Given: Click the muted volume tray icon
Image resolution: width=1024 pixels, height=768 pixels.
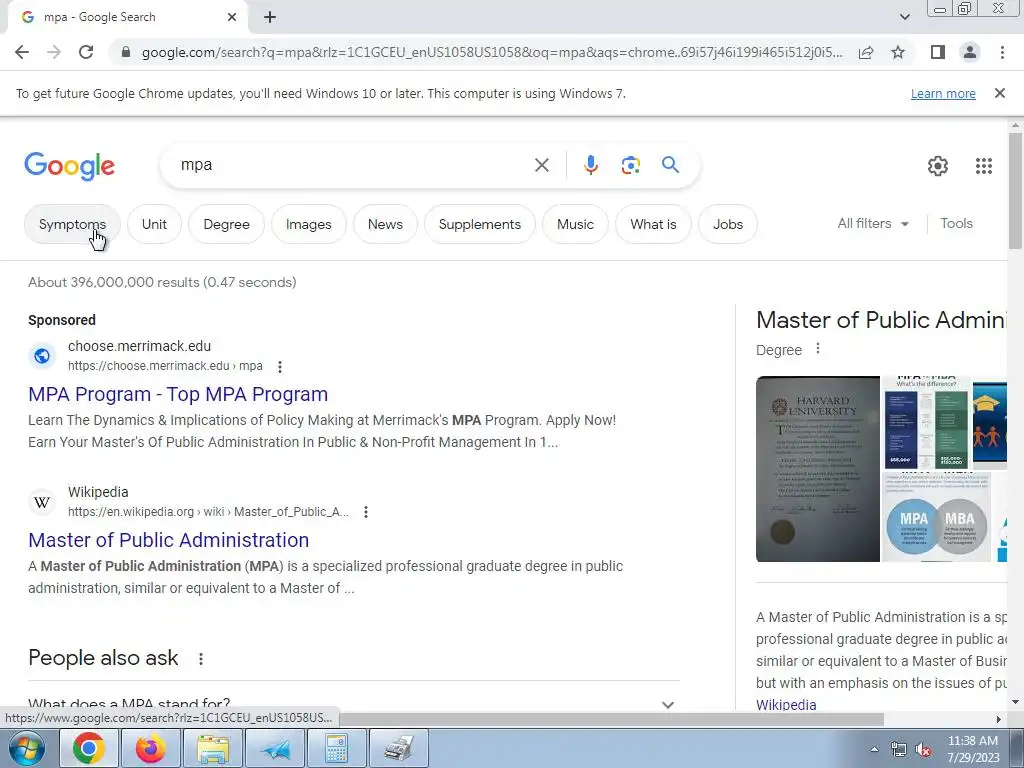Looking at the screenshot, I should (x=923, y=750).
